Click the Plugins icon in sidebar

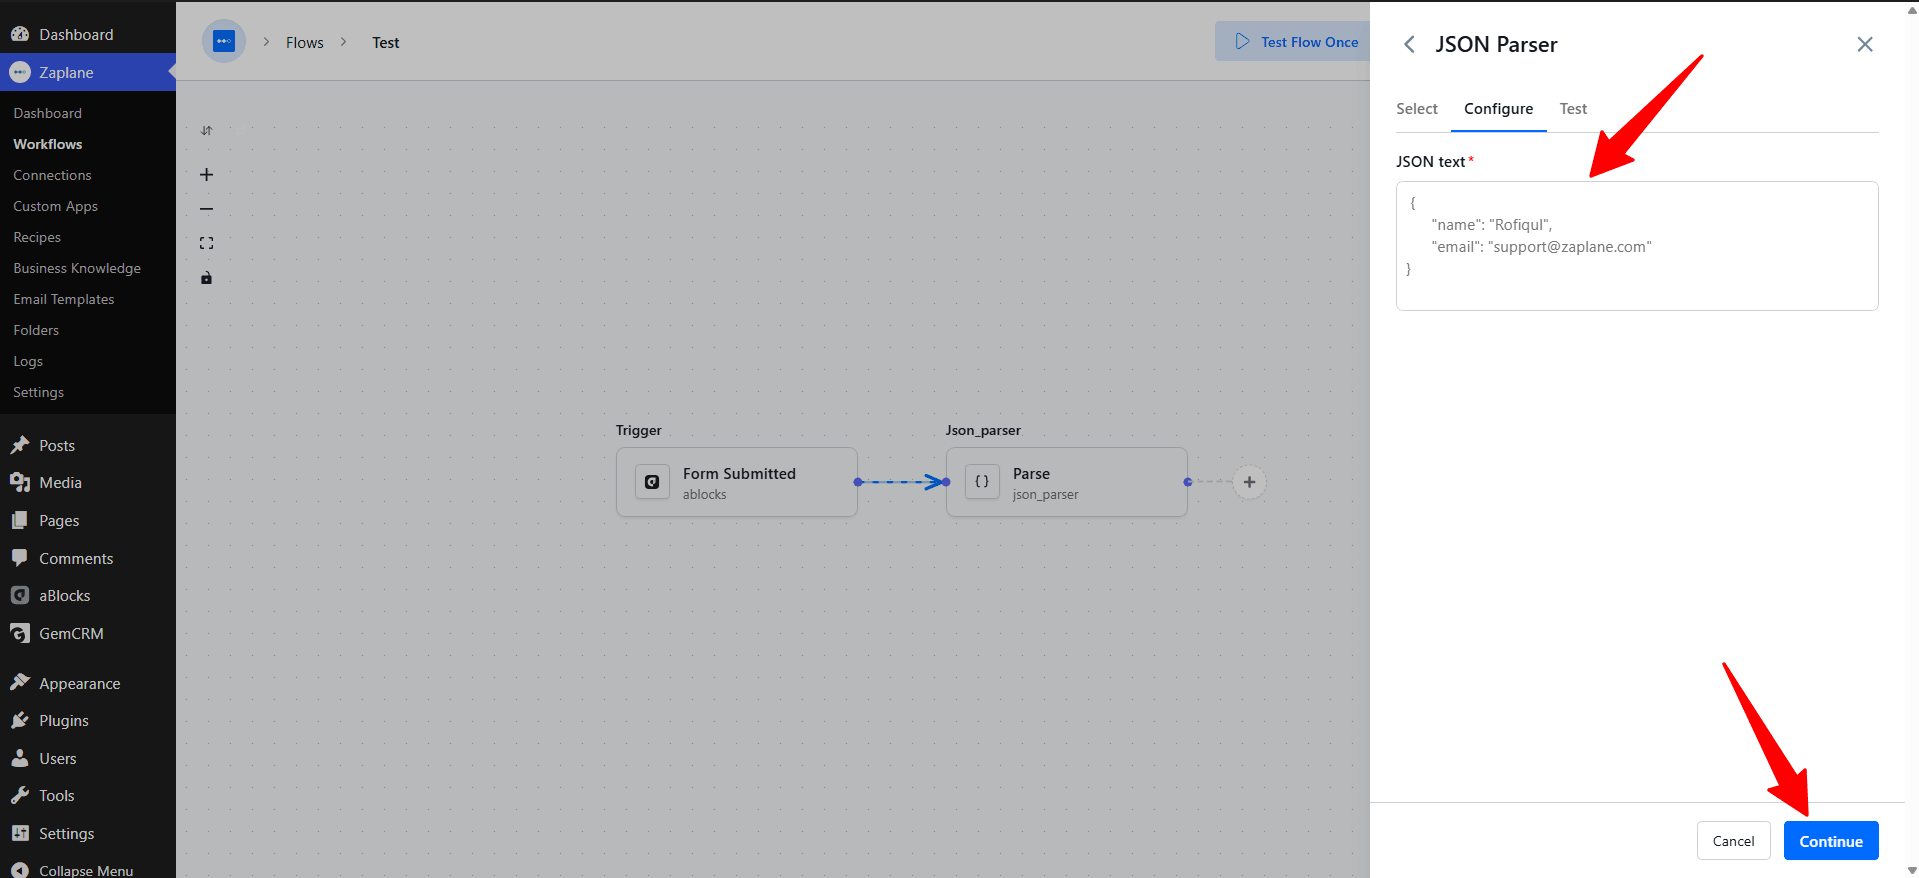[x=20, y=720]
